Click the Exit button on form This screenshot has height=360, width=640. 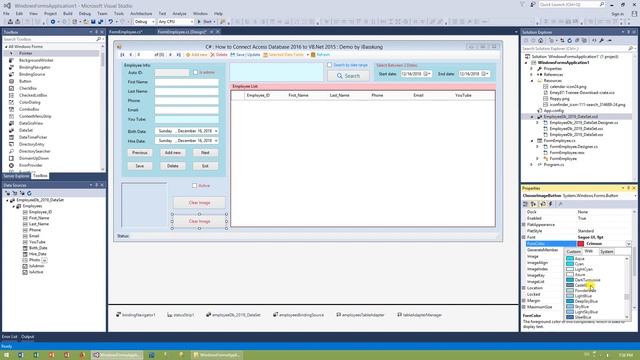[205, 166]
